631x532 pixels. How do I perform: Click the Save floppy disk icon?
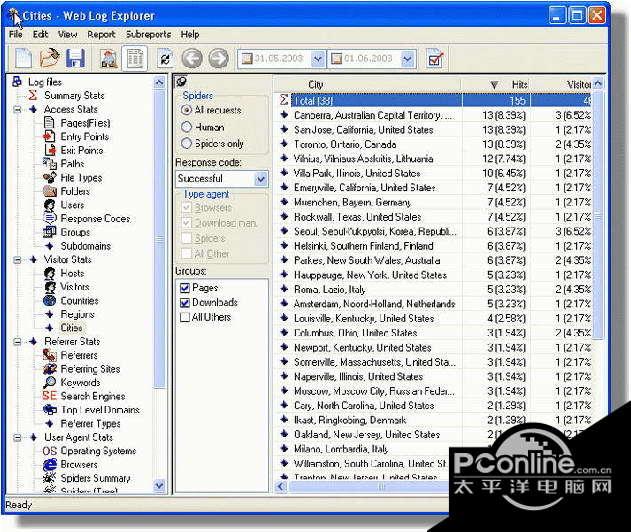tap(75, 58)
